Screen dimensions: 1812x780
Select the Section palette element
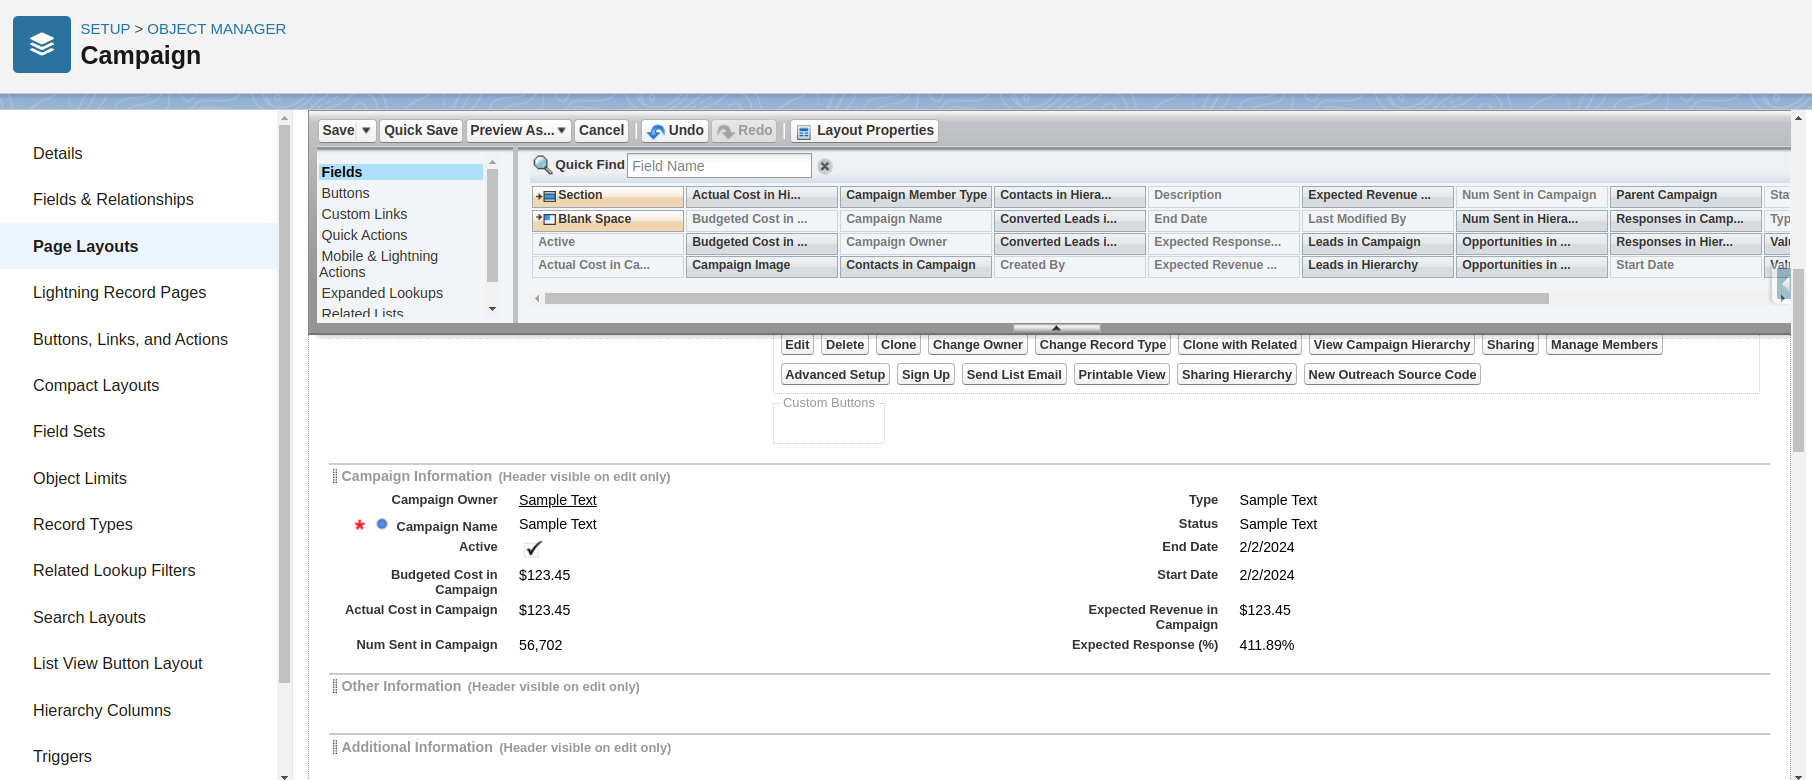tap(608, 196)
